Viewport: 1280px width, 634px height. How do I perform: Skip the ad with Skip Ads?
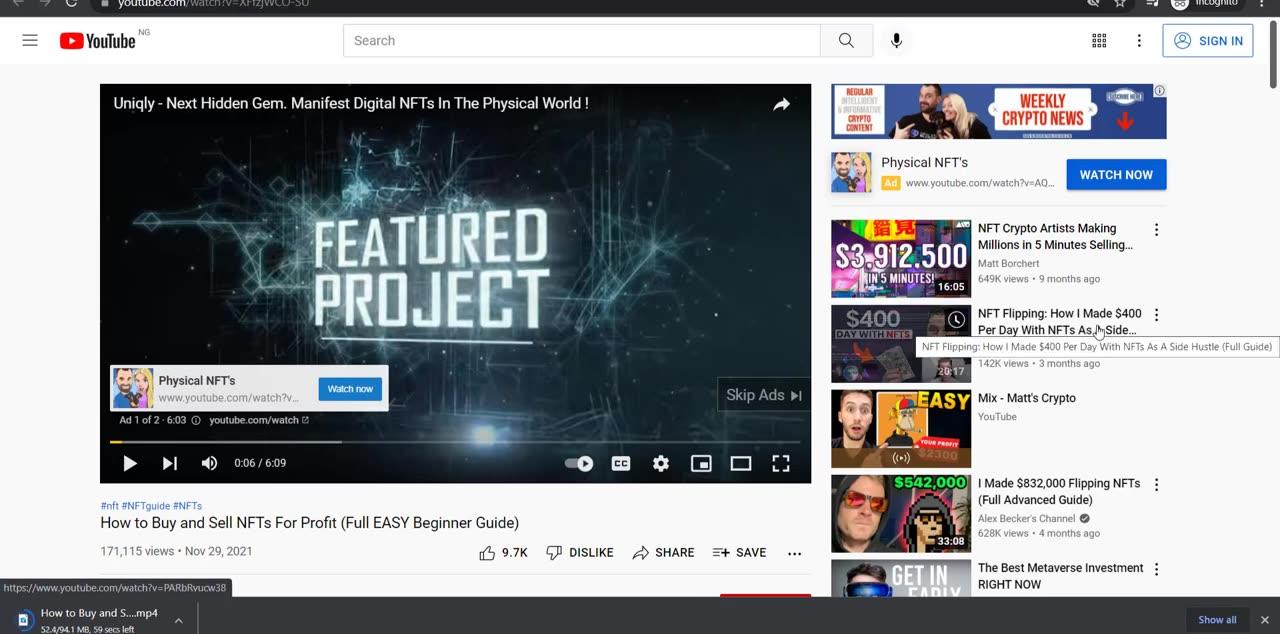pos(762,395)
